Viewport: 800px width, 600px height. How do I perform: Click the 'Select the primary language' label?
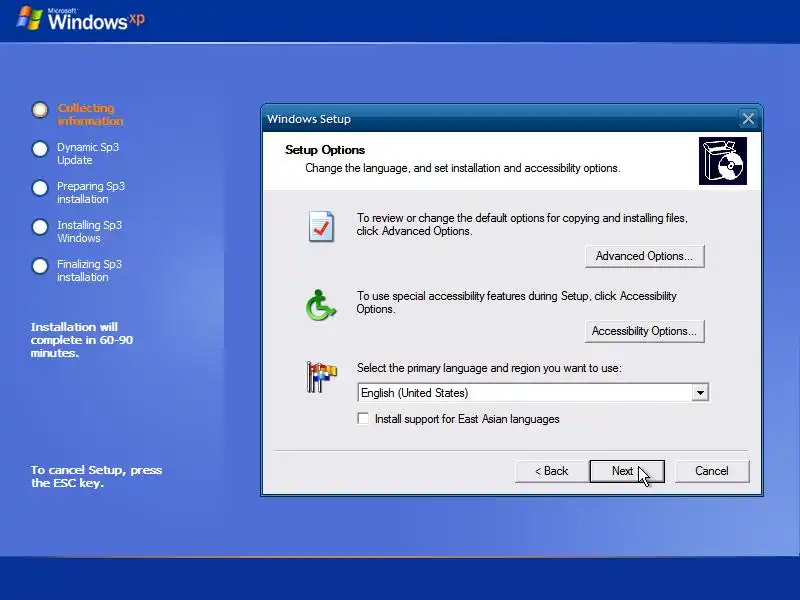point(489,368)
